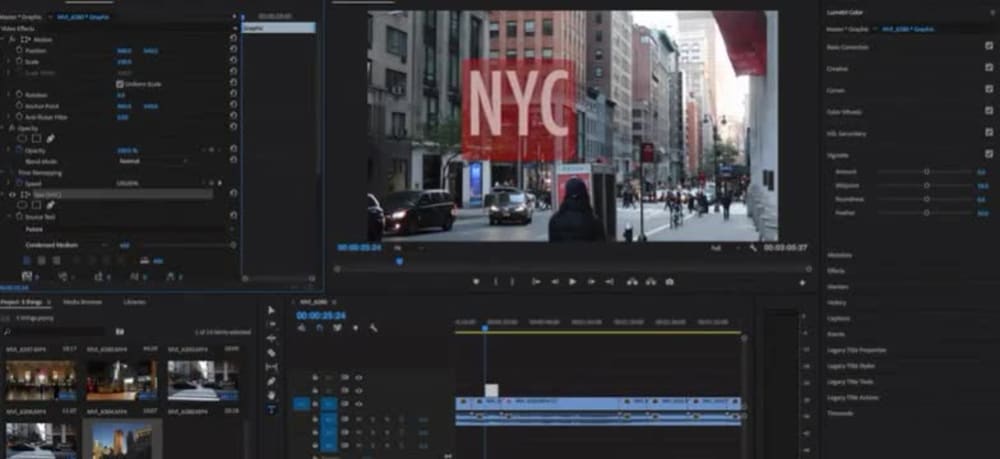Image resolution: width=1000 pixels, height=459 pixels.
Task: Toggle Scale stopwatch animation
Action: (19, 62)
